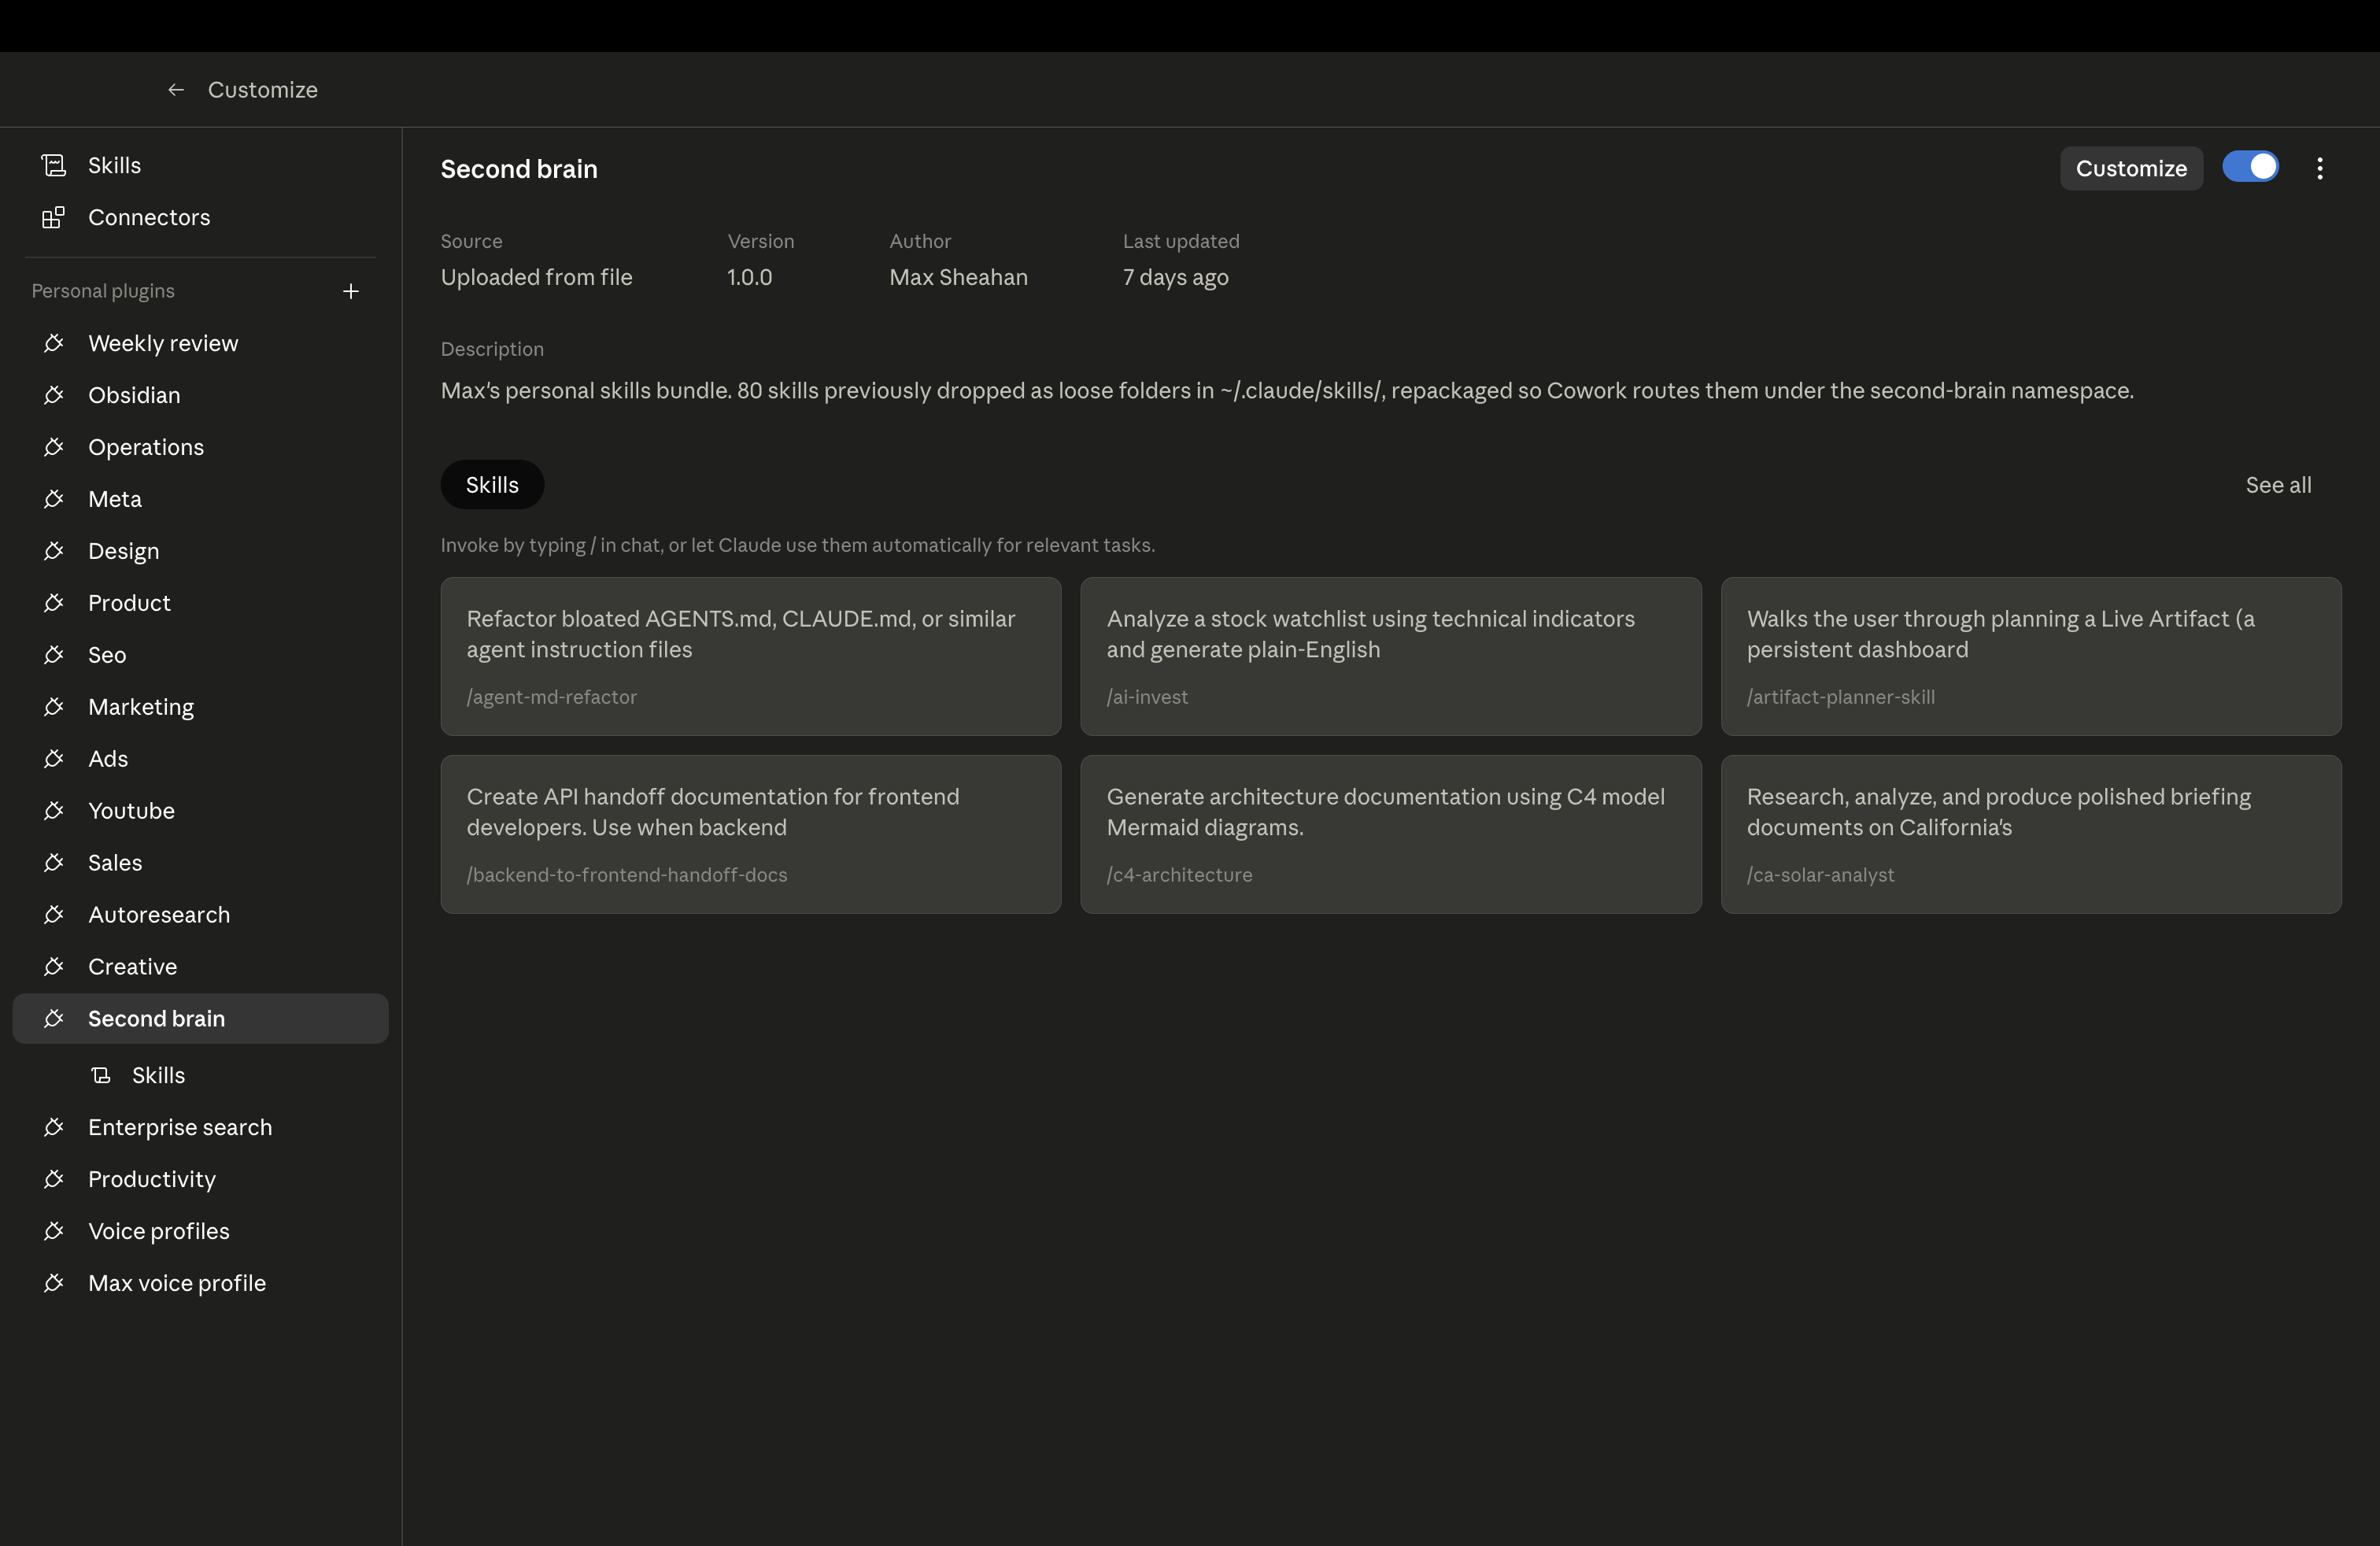Collapse the Second brain plugin entry
Image resolution: width=2380 pixels, height=1546 pixels.
click(200, 1019)
